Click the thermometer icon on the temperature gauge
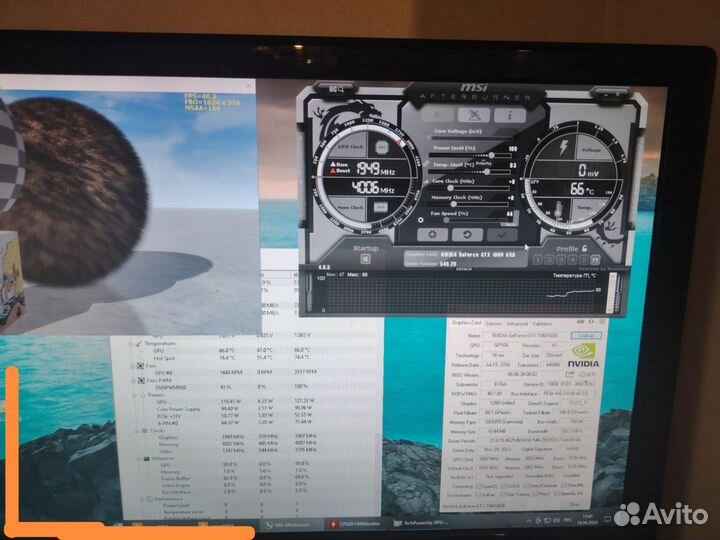 tap(558, 210)
